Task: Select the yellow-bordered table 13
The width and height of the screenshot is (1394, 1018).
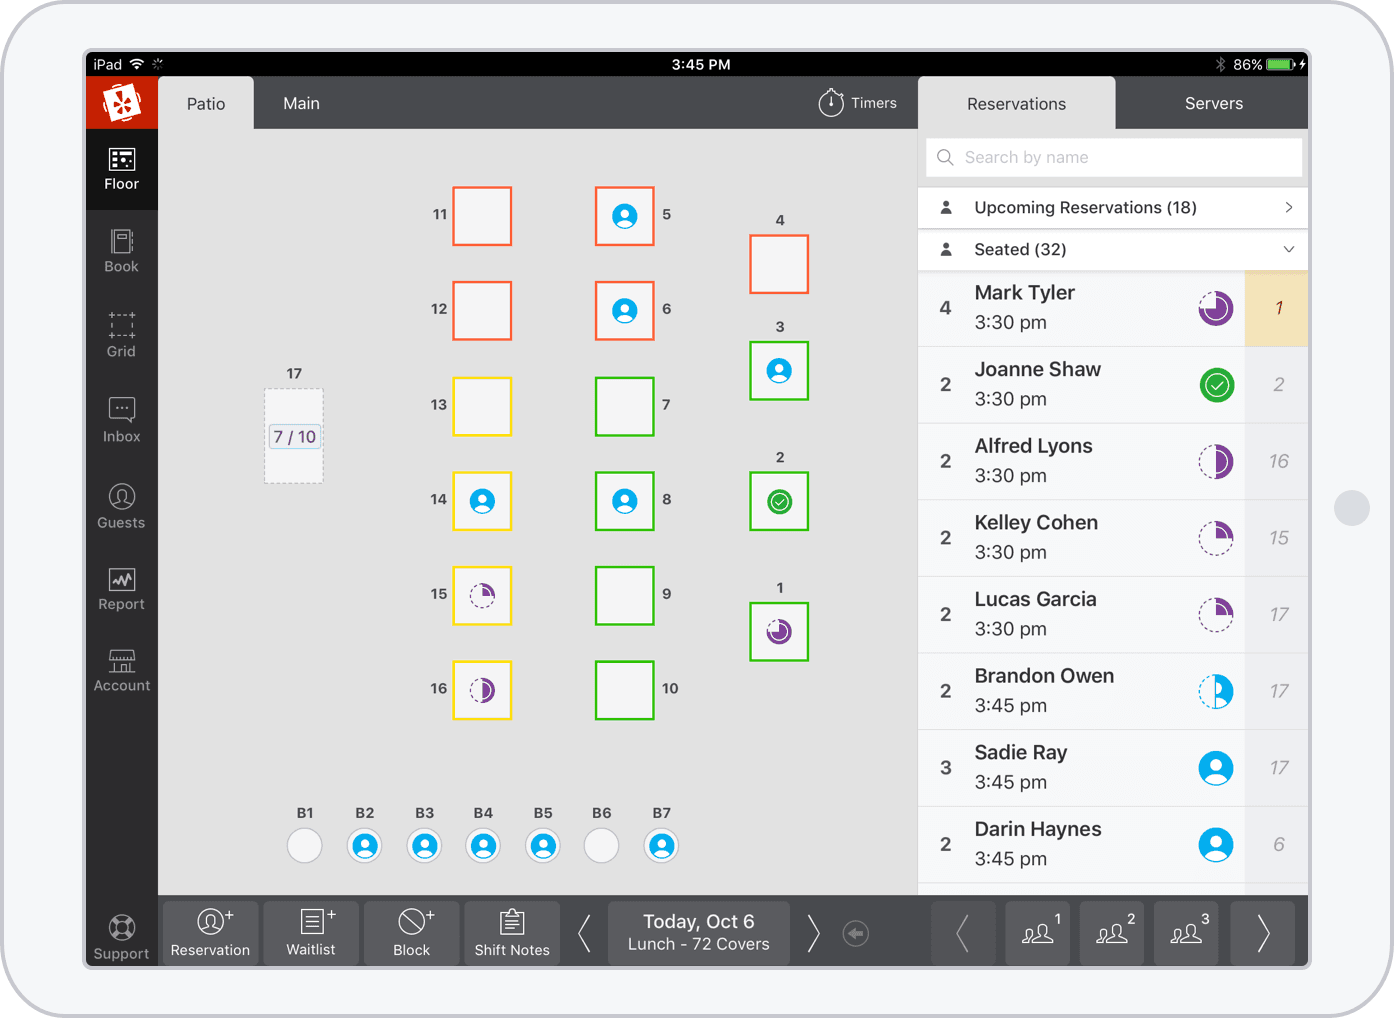Action: pyautogui.click(x=482, y=406)
